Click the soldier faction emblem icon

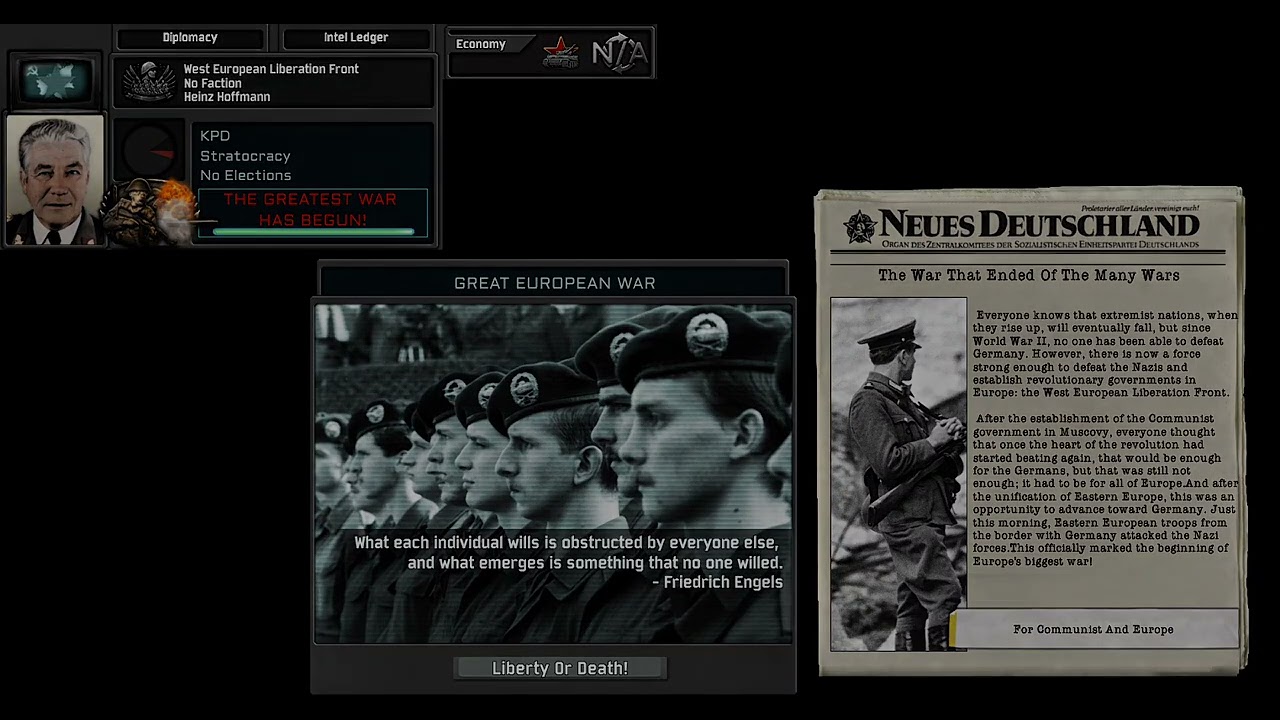point(149,82)
